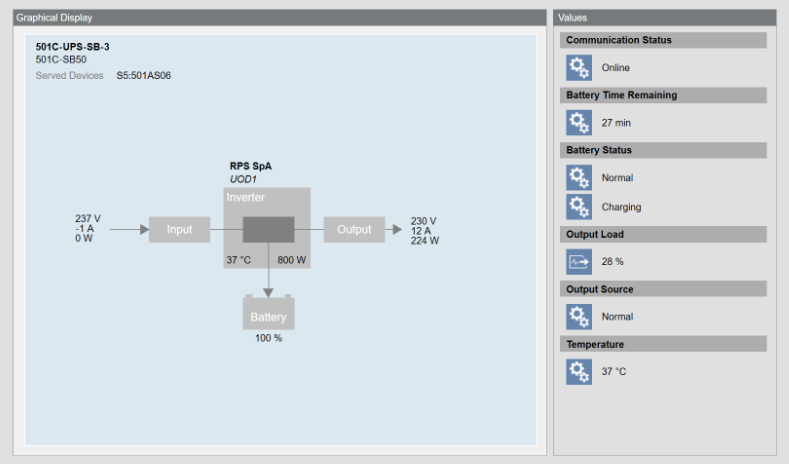Click the Battery Status Normal gear icon

pos(579,178)
